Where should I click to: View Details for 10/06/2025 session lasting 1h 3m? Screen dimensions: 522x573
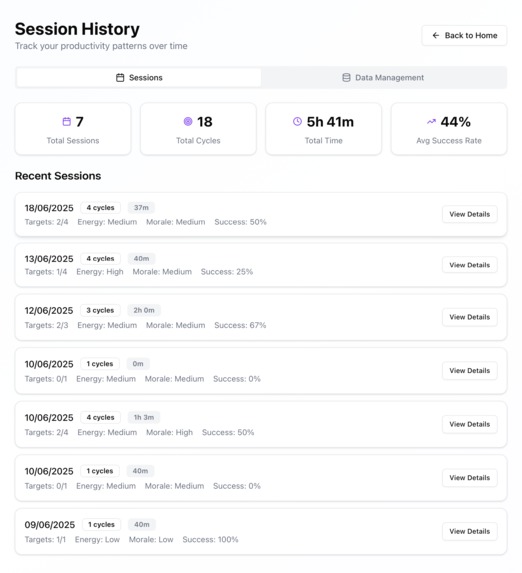point(469,424)
